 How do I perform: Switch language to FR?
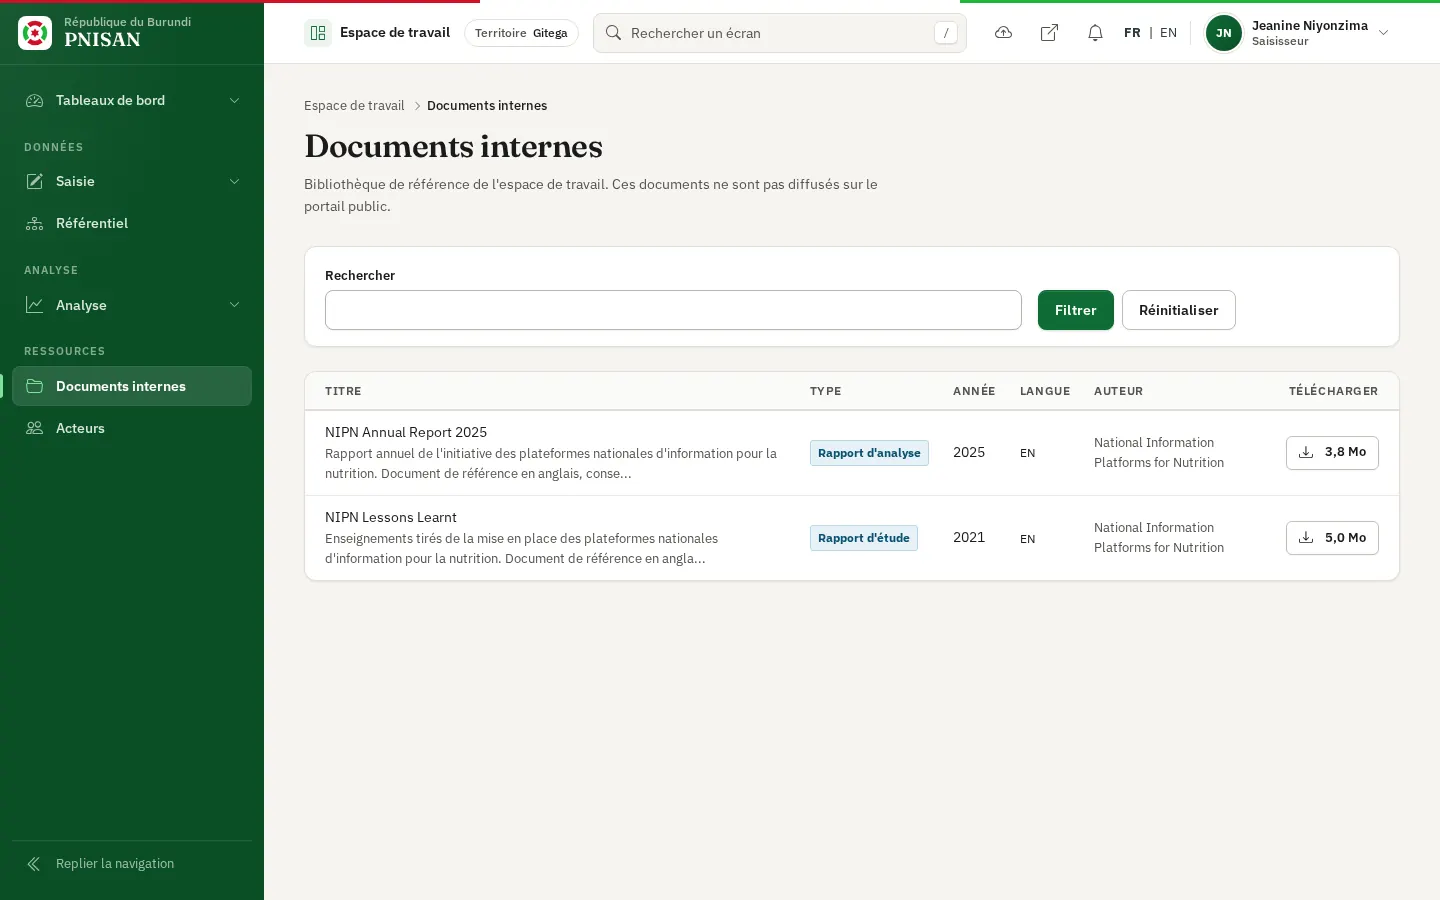click(1132, 33)
